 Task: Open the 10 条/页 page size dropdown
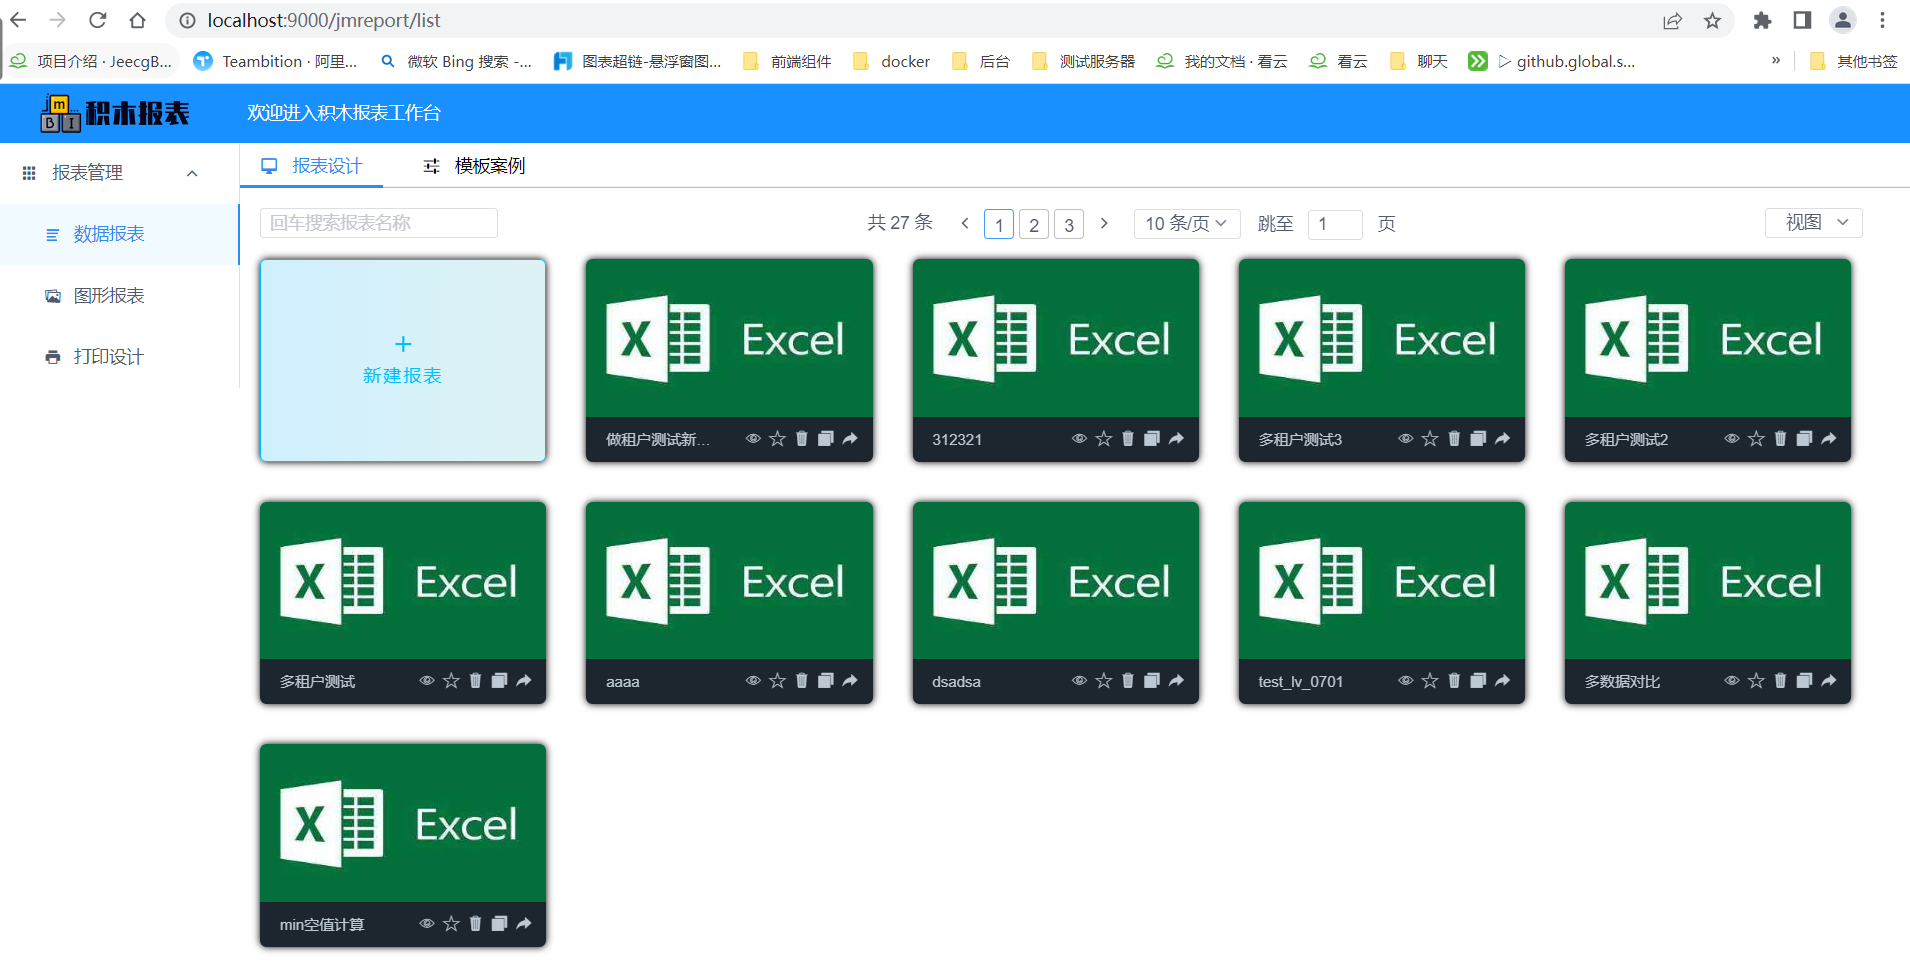1187,223
